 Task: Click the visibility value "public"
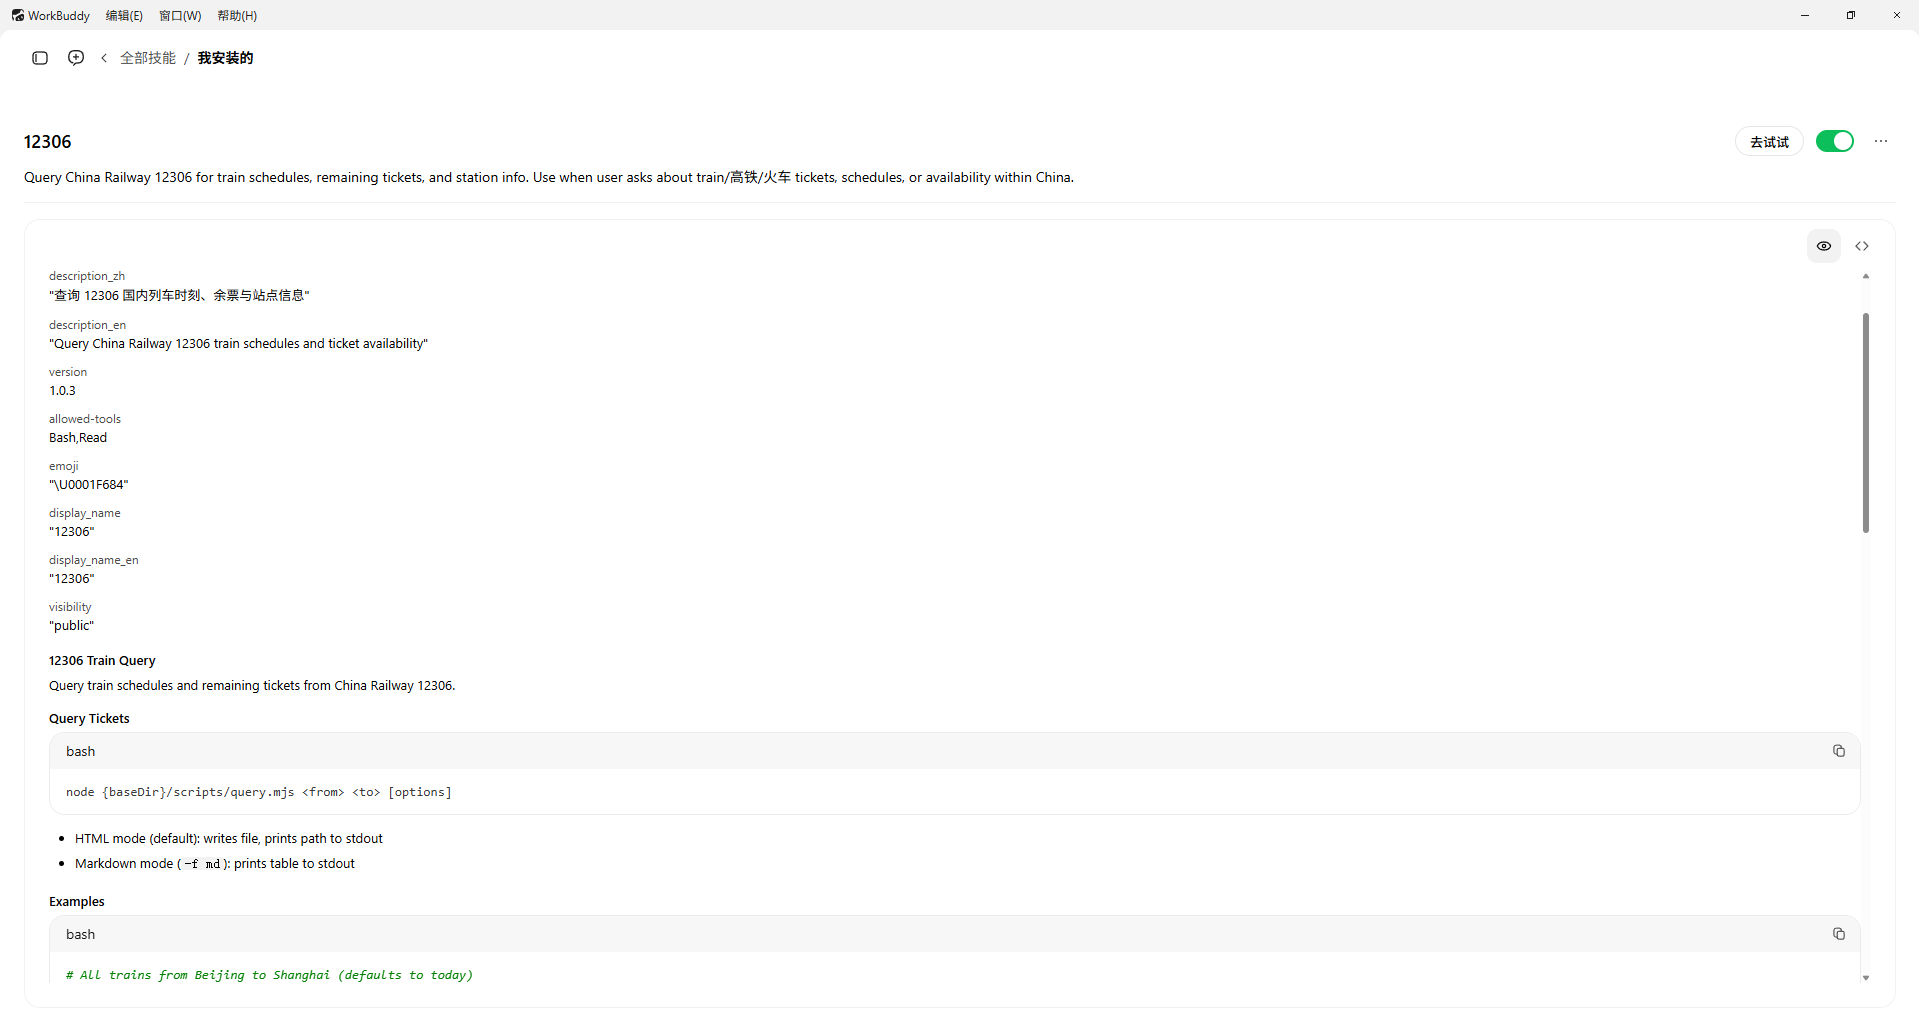[x=71, y=626]
